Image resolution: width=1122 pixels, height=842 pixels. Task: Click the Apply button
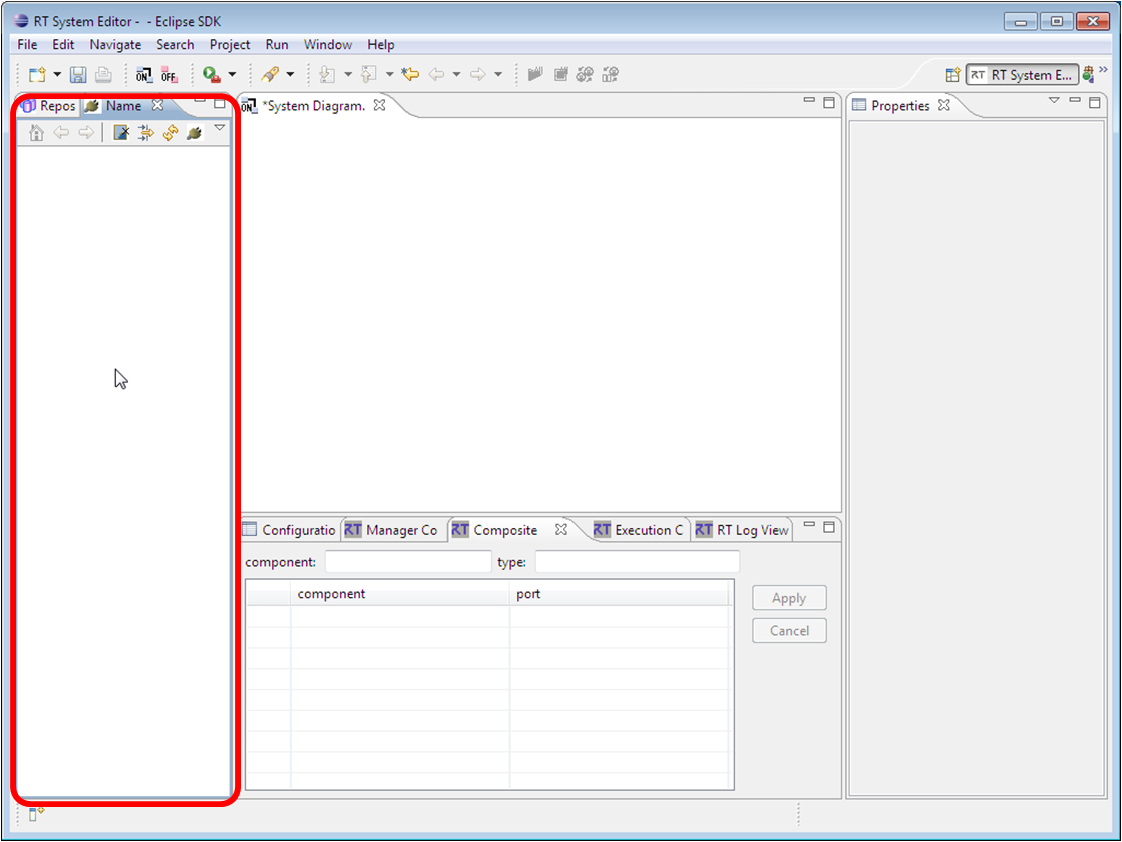[x=789, y=598]
